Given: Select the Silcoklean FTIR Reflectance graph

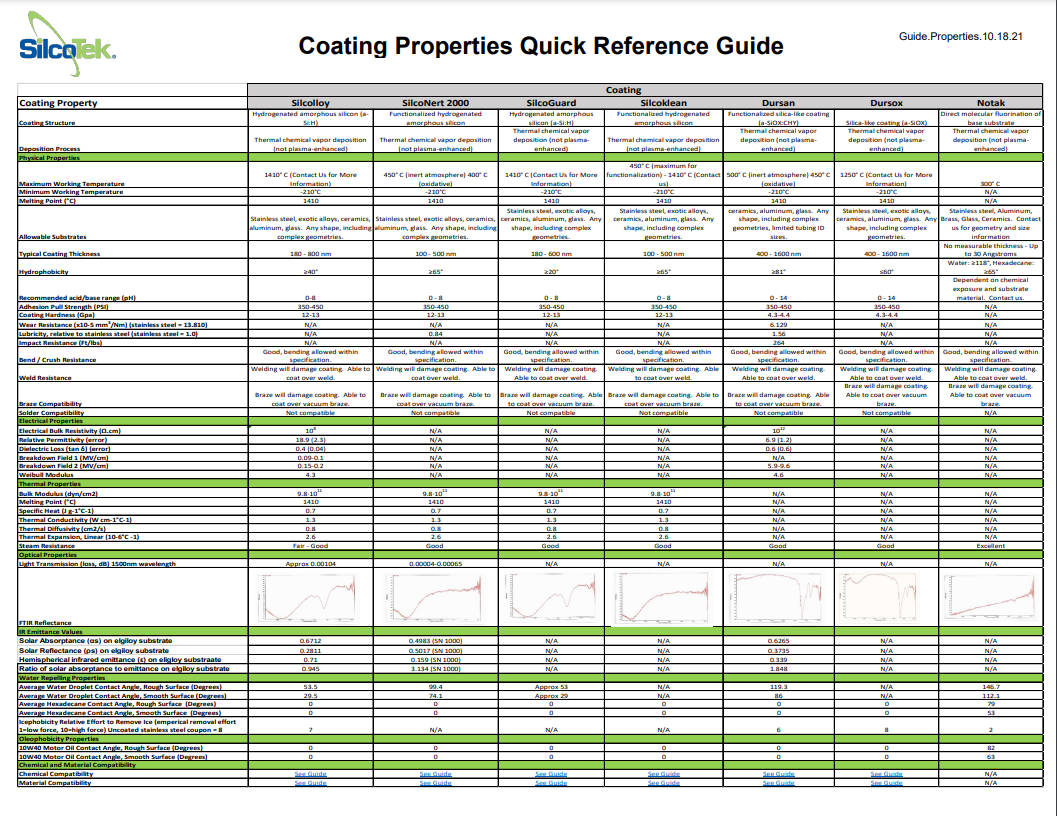Looking at the screenshot, I should [x=663, y=598].
